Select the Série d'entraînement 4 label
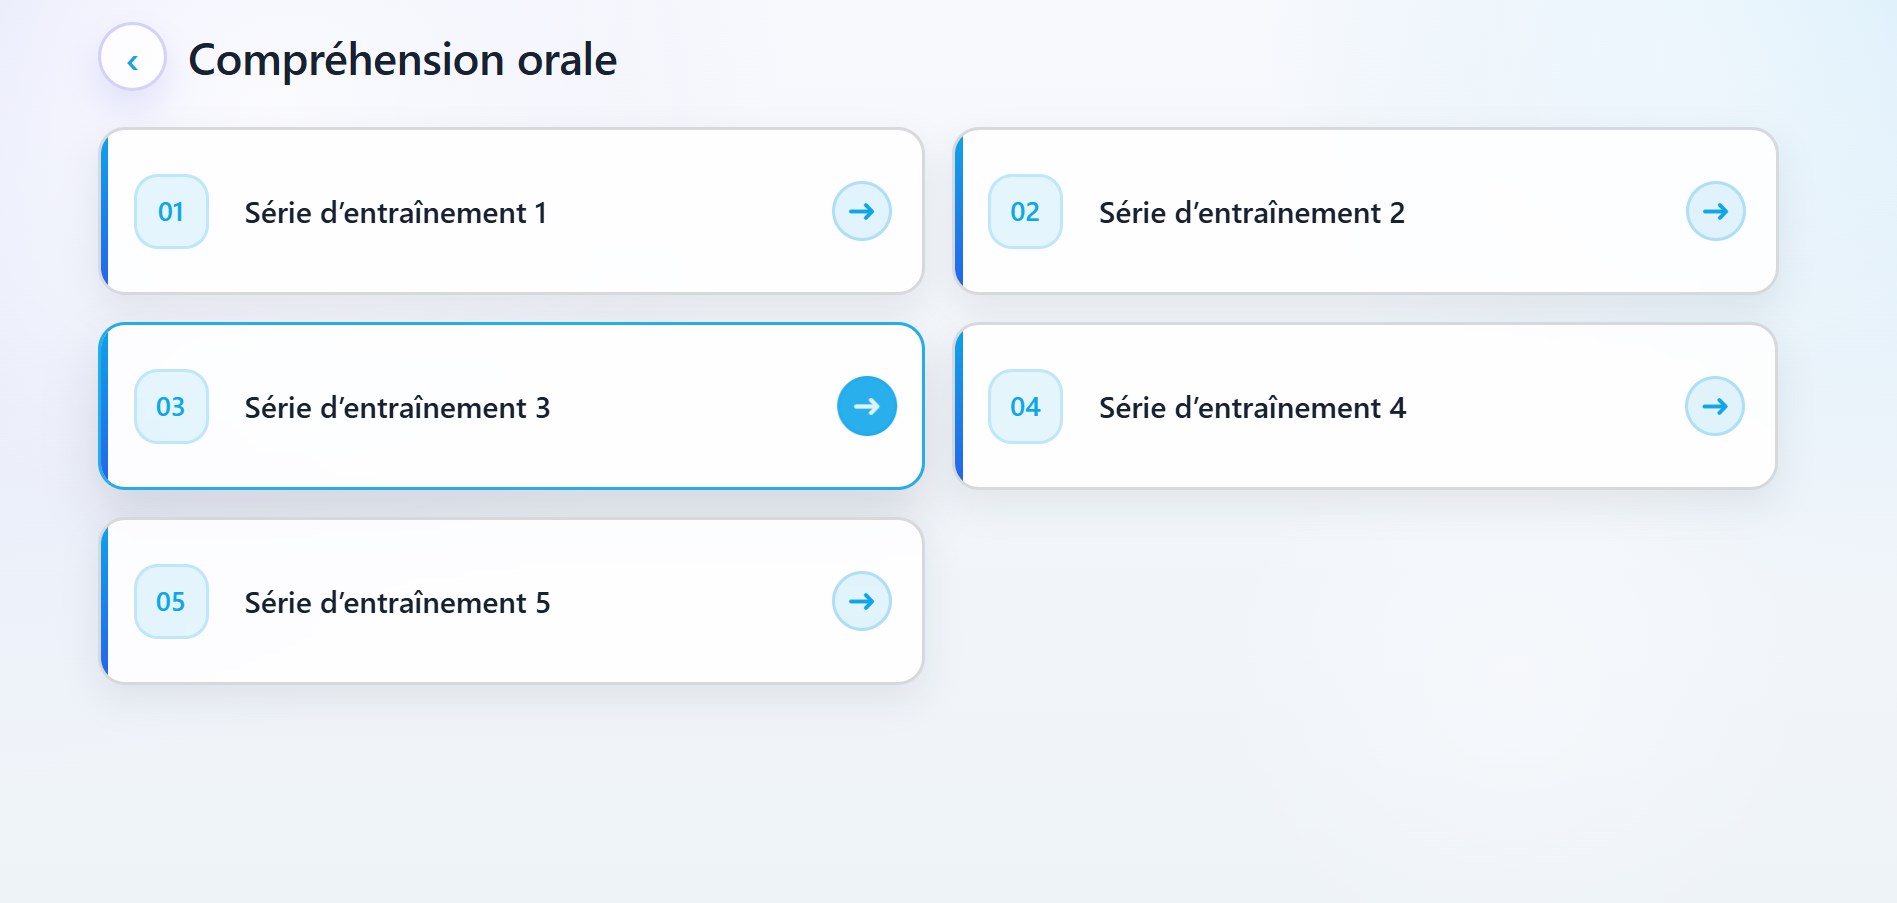 1252,407
